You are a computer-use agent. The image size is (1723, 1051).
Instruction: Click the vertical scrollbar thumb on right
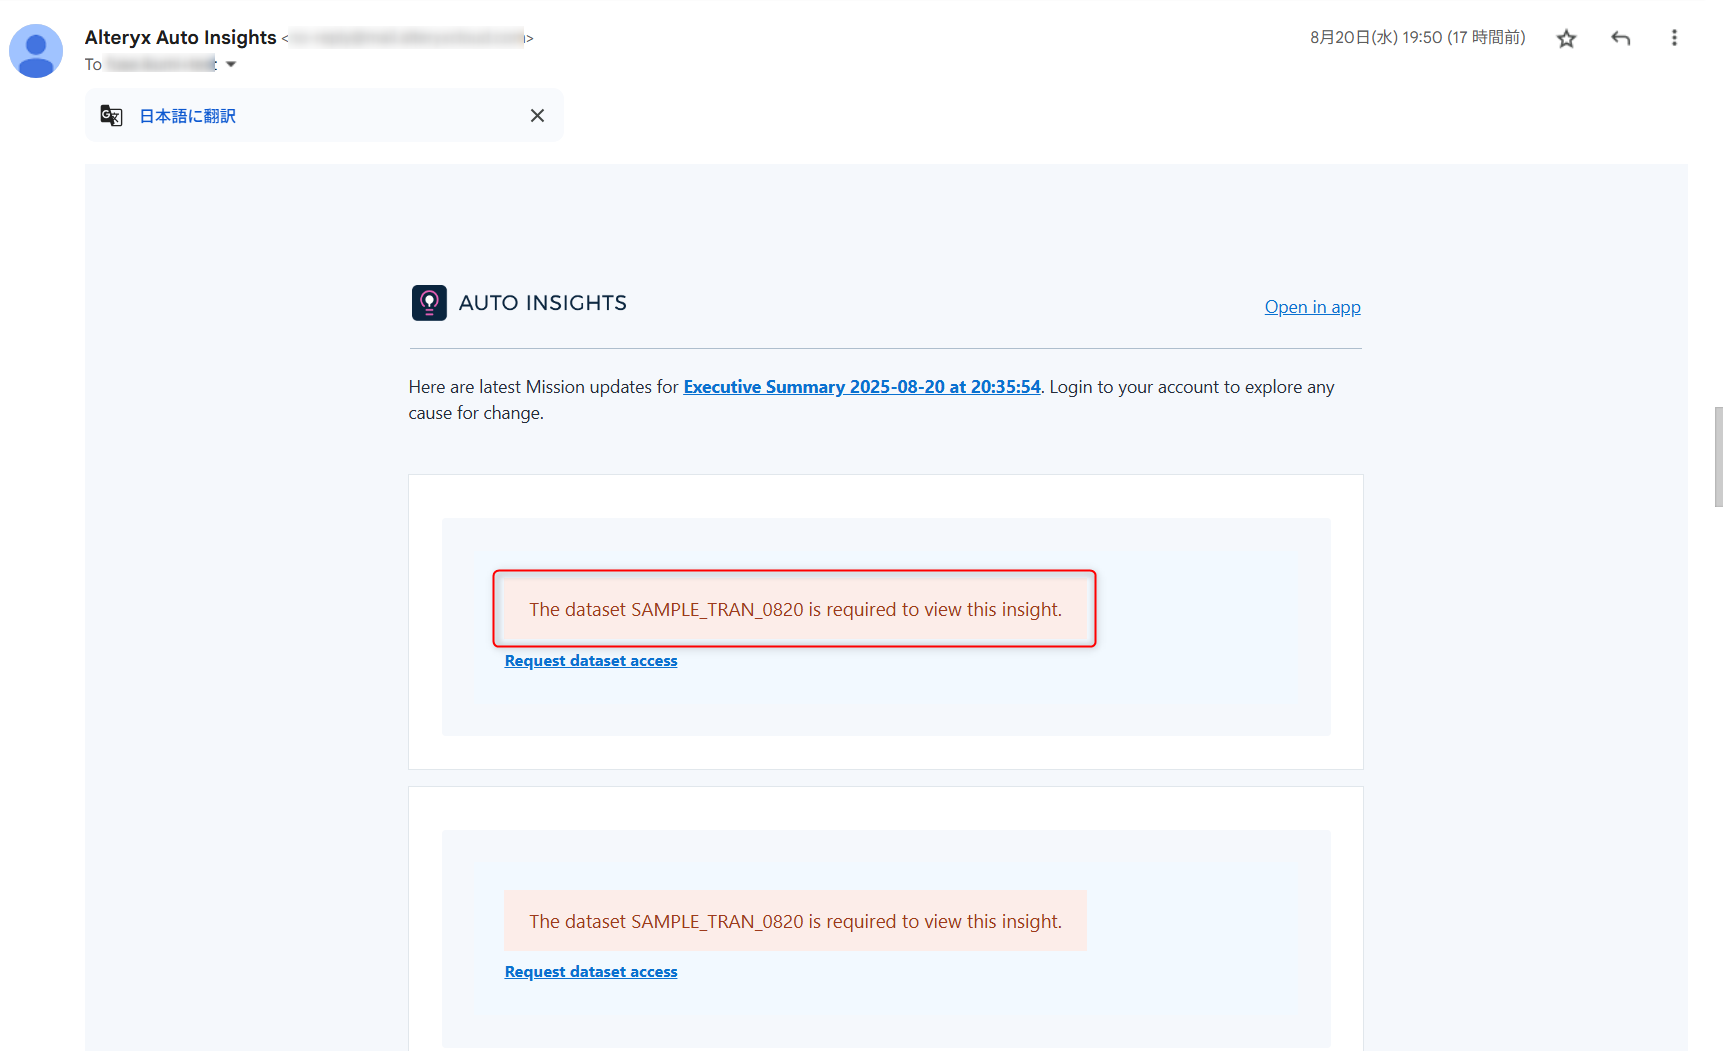[1718, 457]
